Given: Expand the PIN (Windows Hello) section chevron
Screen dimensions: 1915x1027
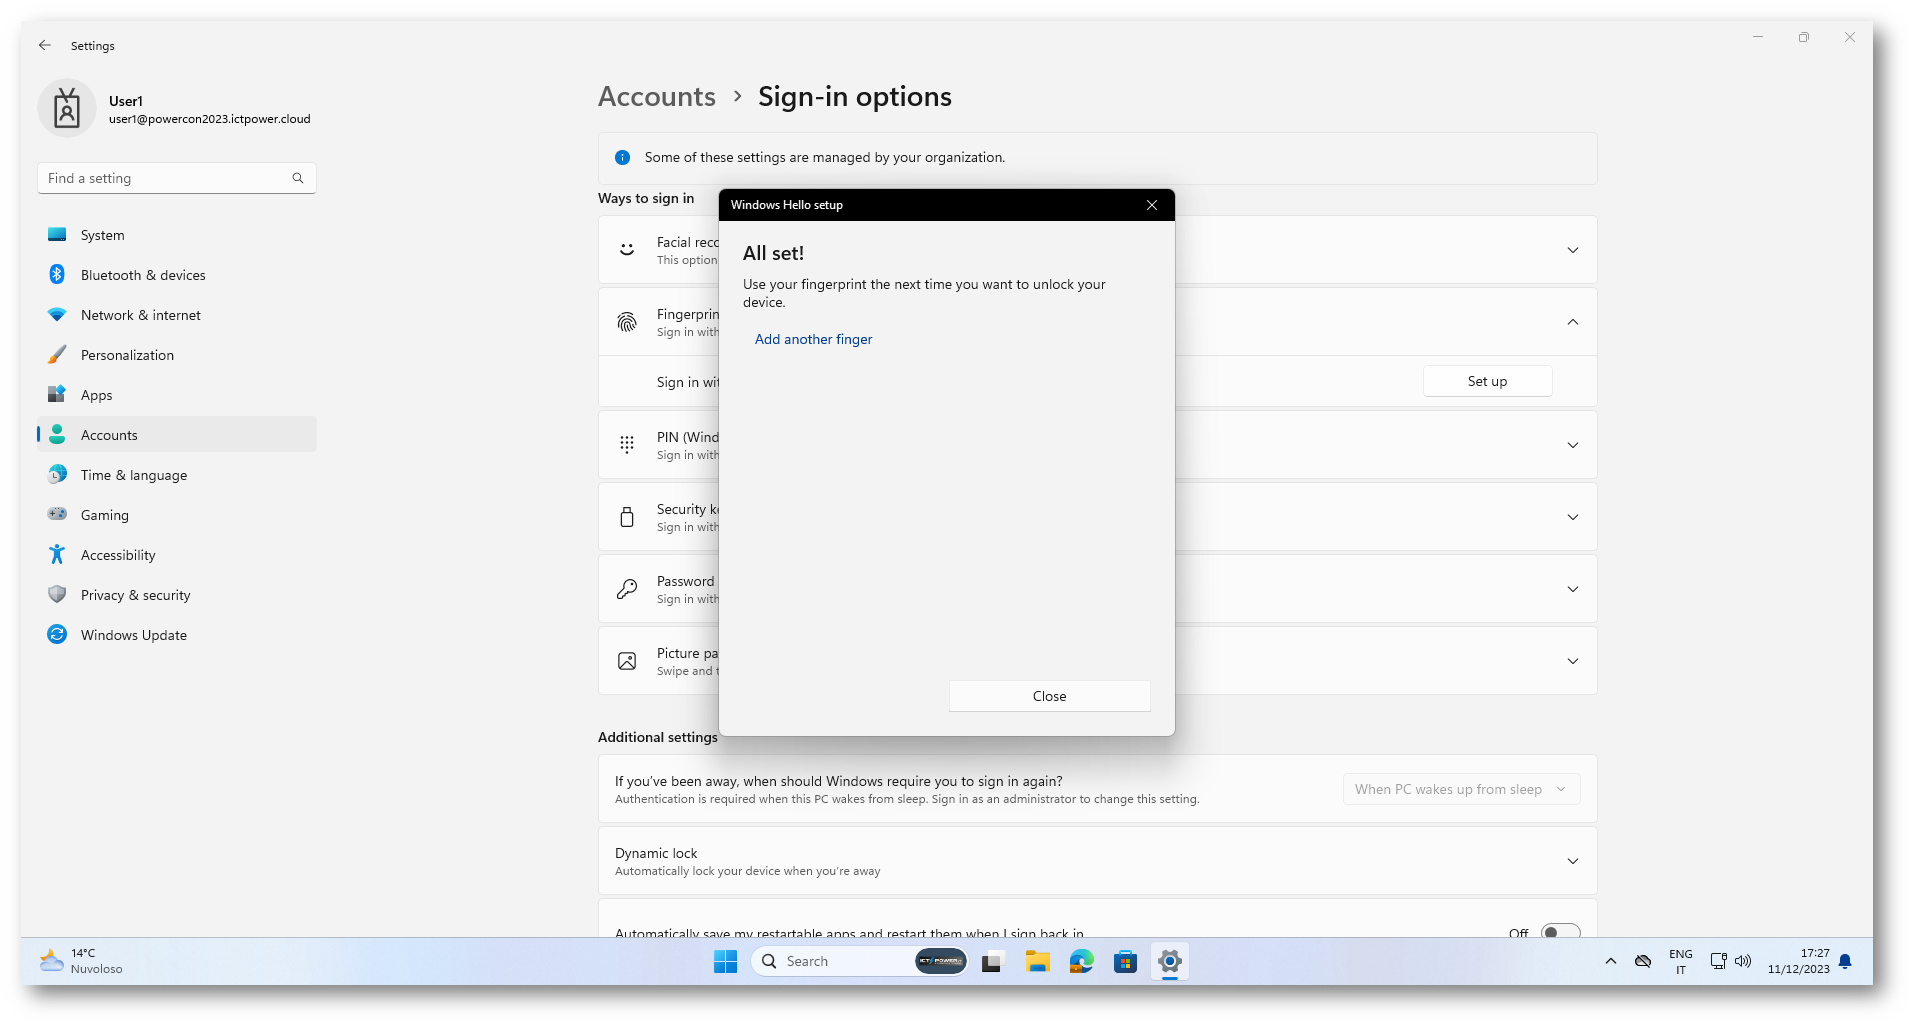Looking at the screenshot, I should tap(1572, 445).
